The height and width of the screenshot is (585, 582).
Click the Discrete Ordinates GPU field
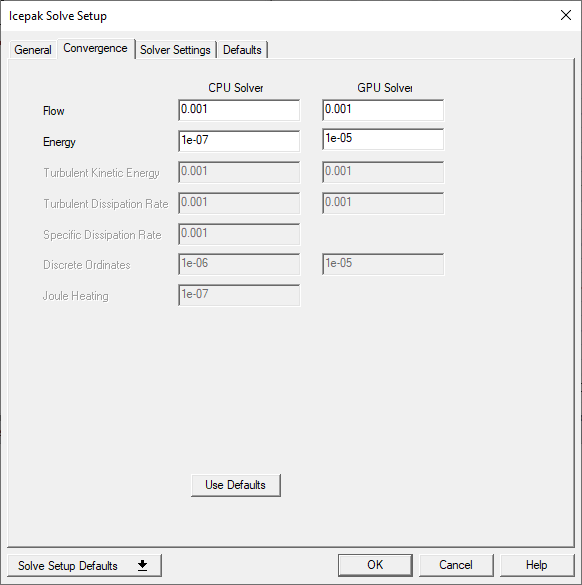[383, 264]
